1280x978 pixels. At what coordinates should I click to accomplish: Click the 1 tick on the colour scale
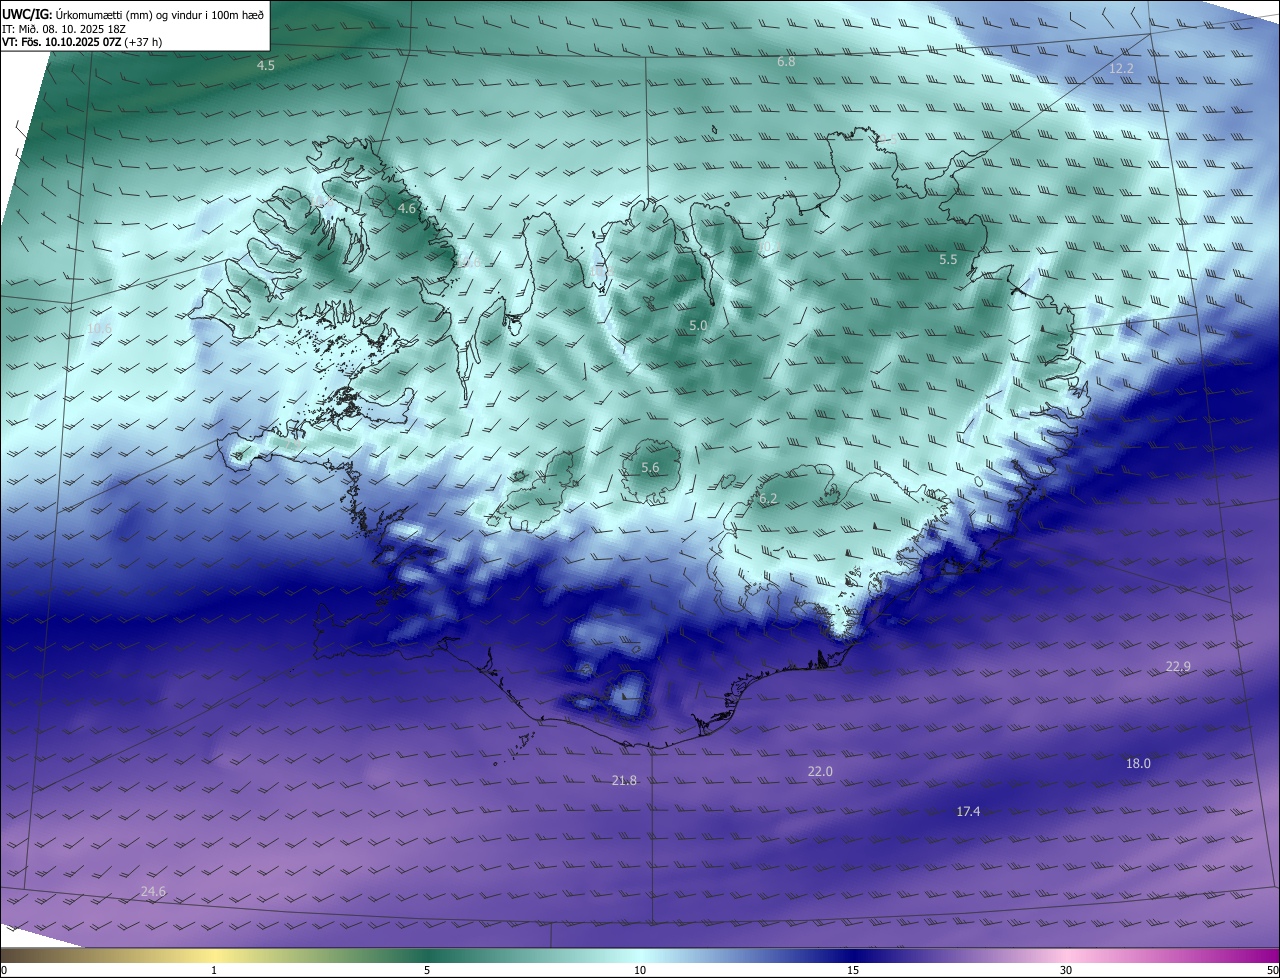[x=214, y=970]
